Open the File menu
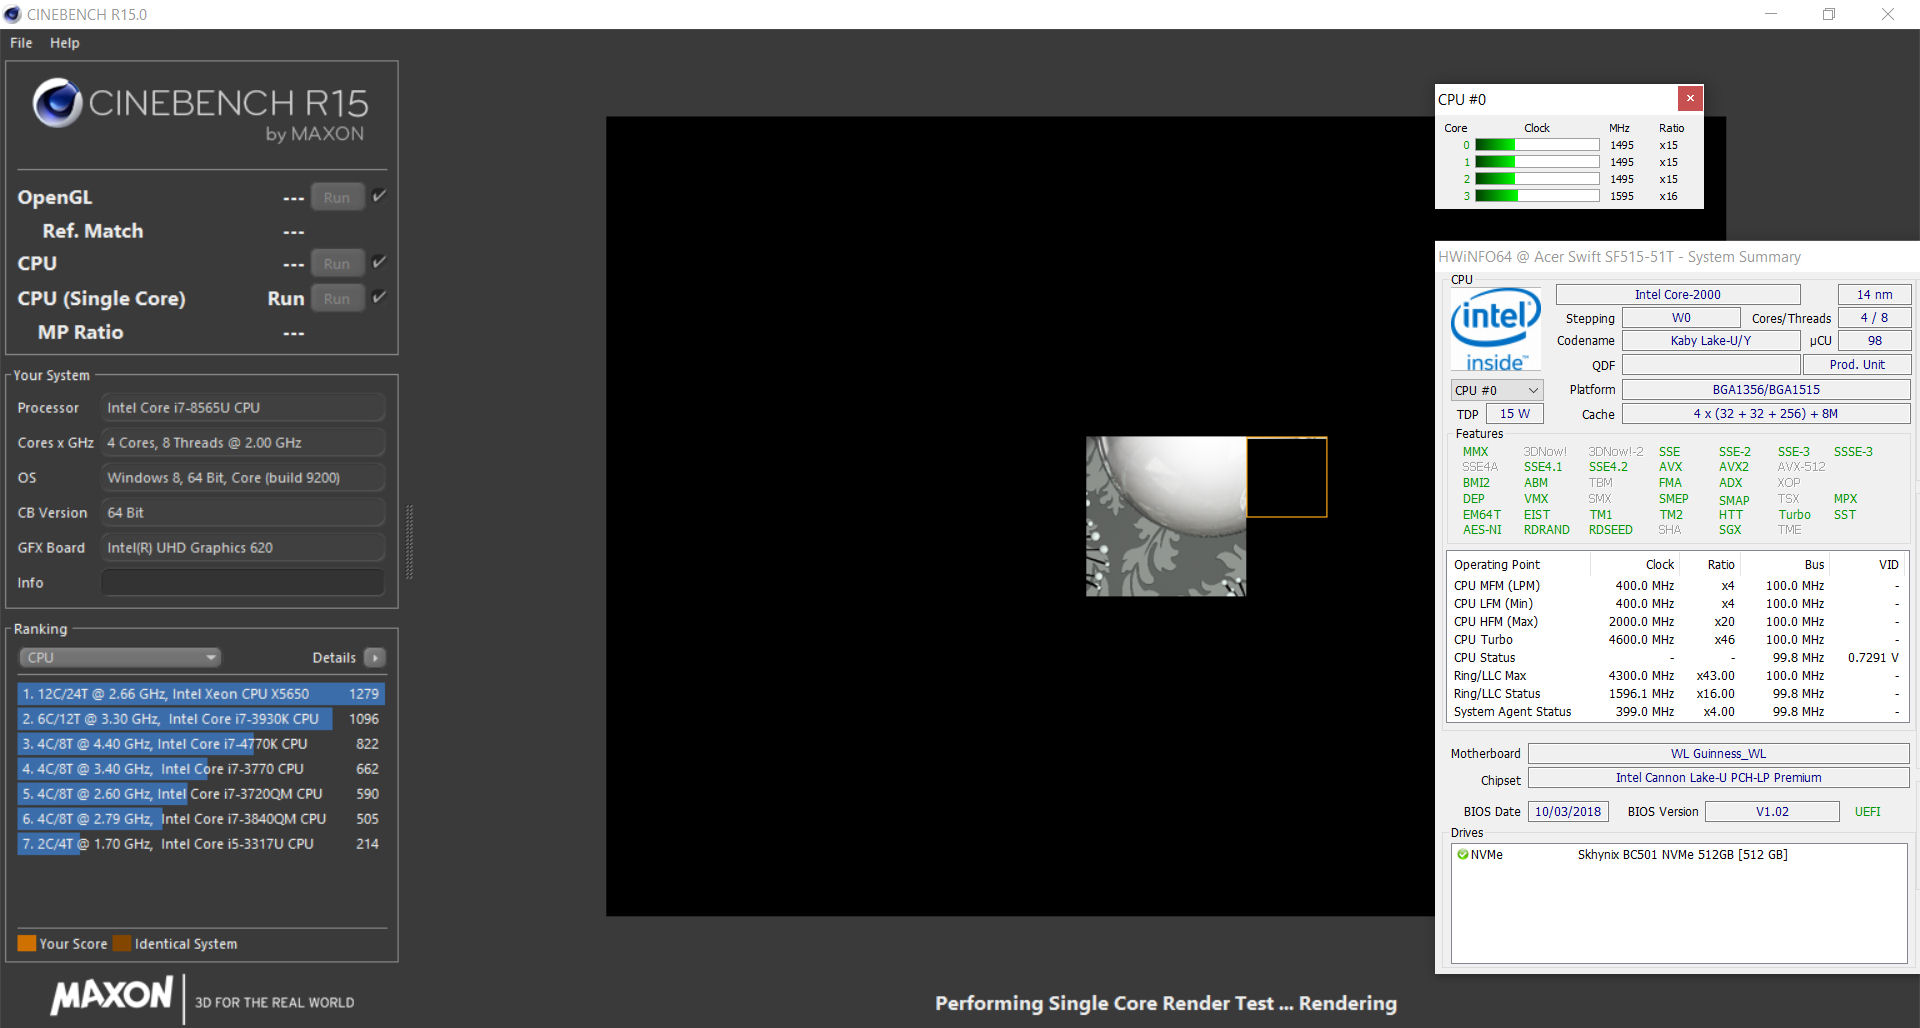This screenshot has height=1028, width=1920. click(21, 43)
